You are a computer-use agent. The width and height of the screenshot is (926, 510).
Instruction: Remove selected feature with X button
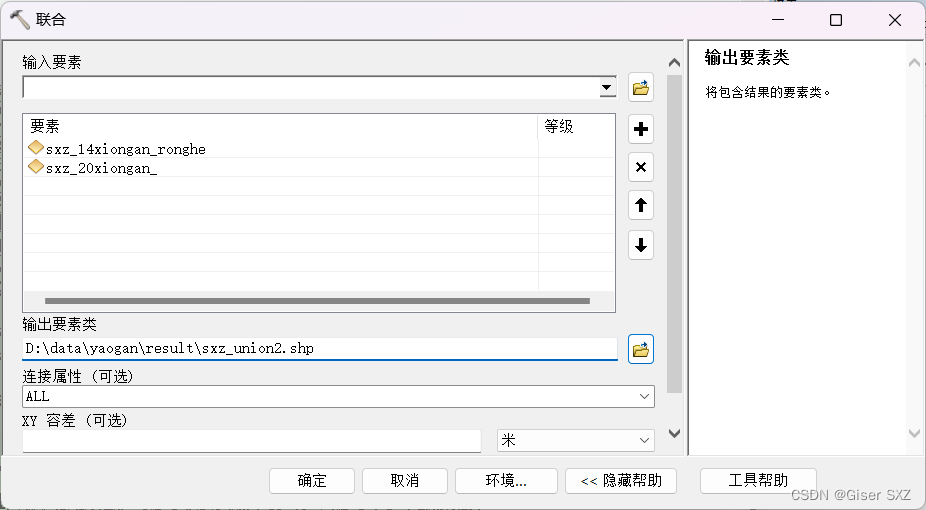[641, 167]
